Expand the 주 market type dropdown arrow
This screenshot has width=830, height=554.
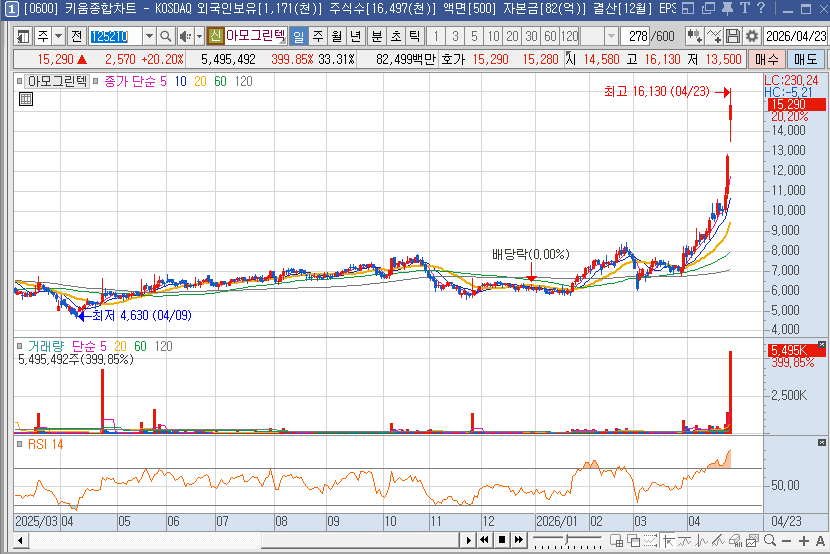point(59,37)
